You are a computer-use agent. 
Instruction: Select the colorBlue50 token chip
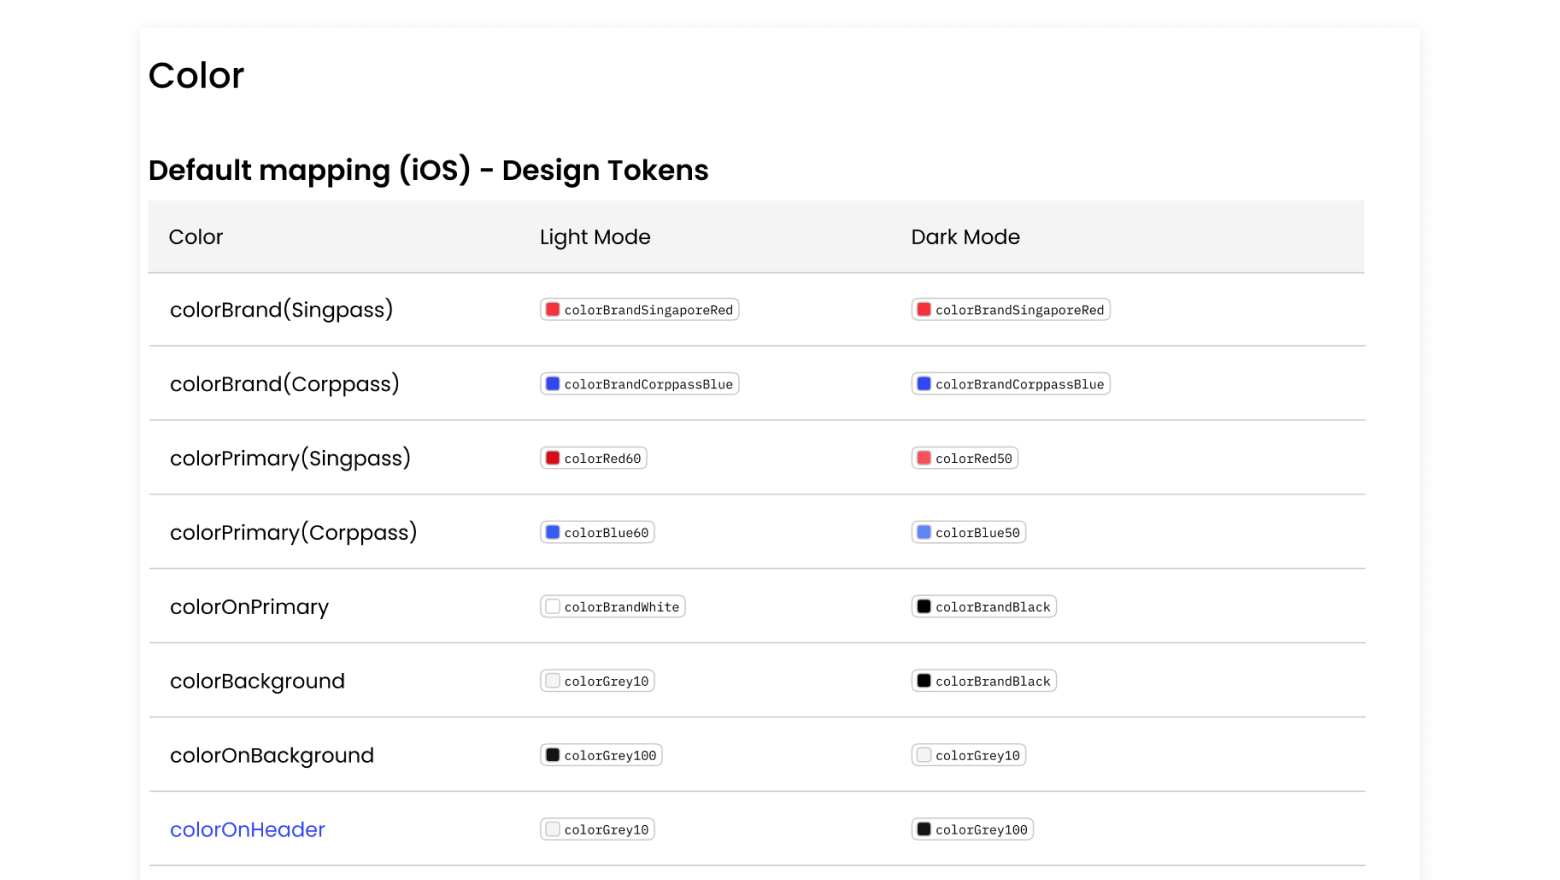[968, 532]
